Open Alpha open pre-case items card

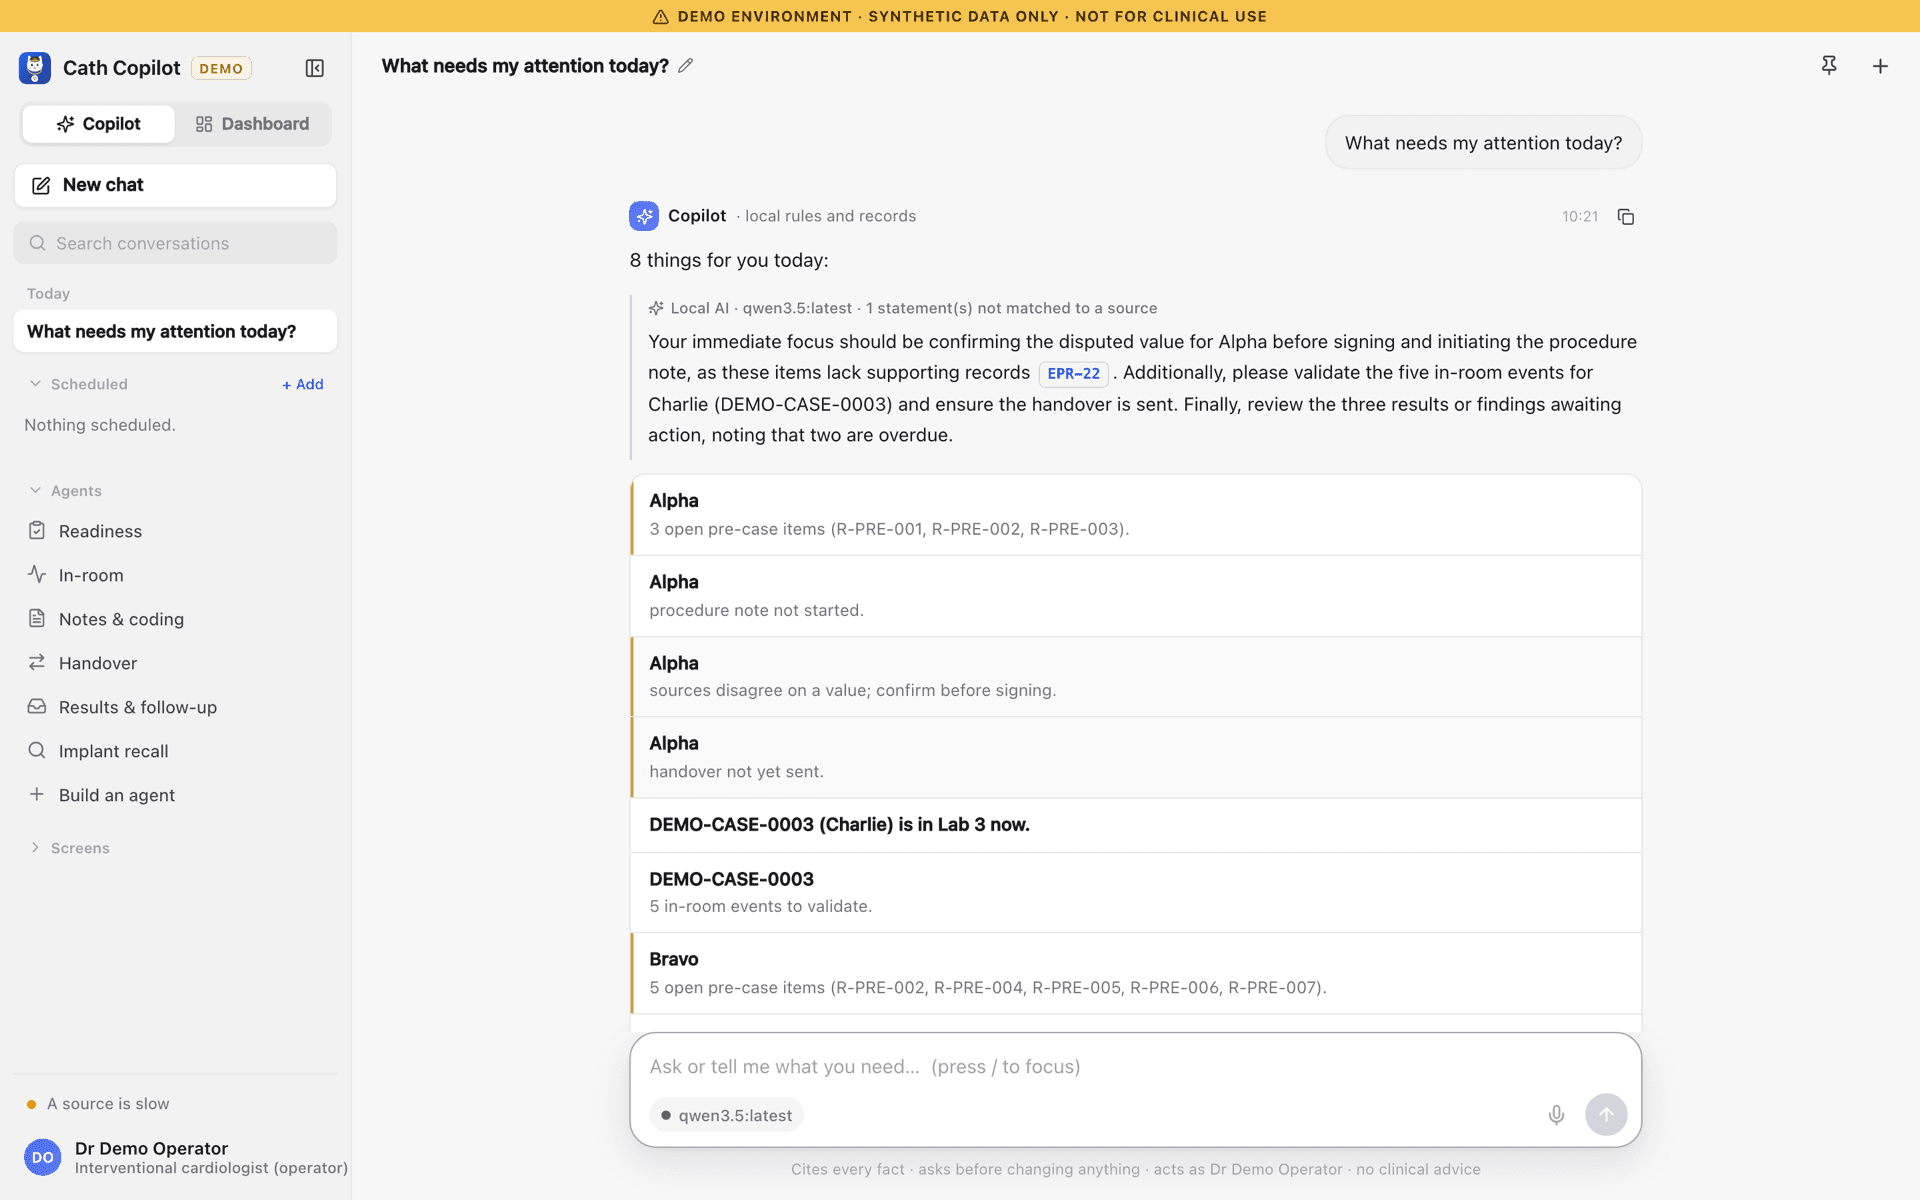(1136, 515)
